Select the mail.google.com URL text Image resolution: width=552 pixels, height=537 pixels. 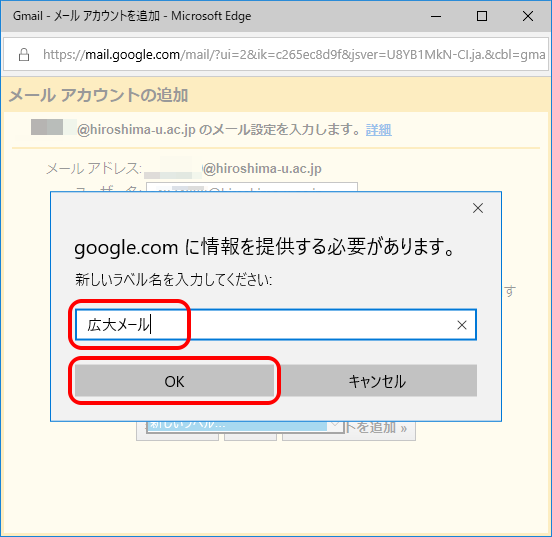(132, 55)
